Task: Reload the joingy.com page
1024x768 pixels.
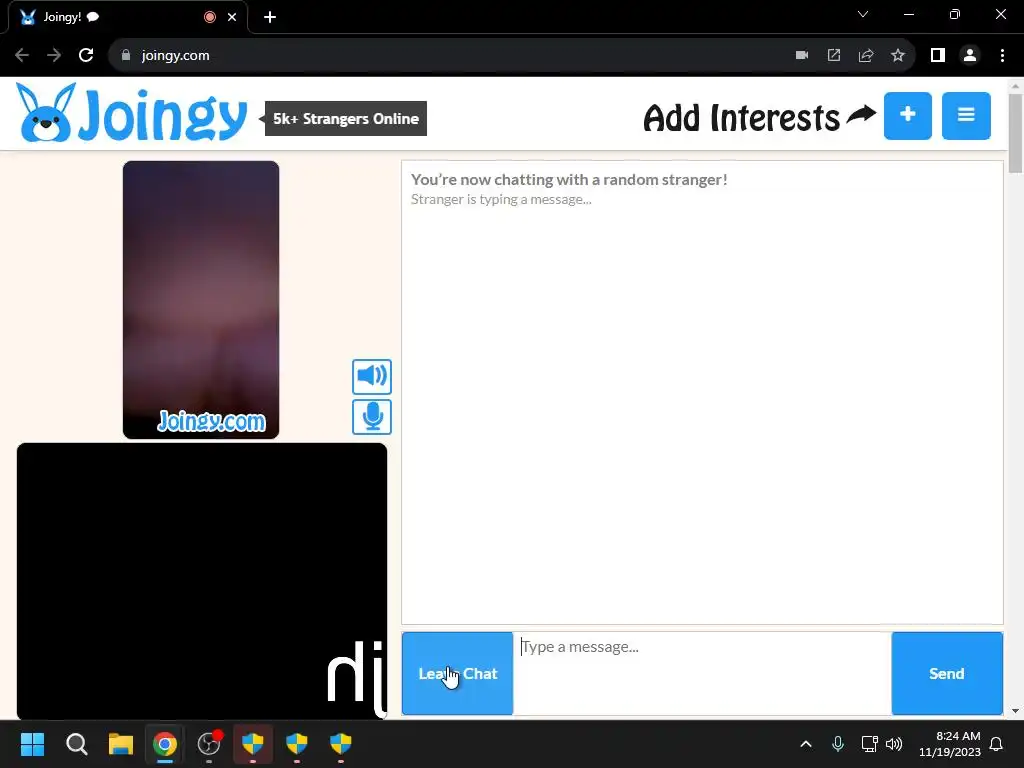Action: 86,56
